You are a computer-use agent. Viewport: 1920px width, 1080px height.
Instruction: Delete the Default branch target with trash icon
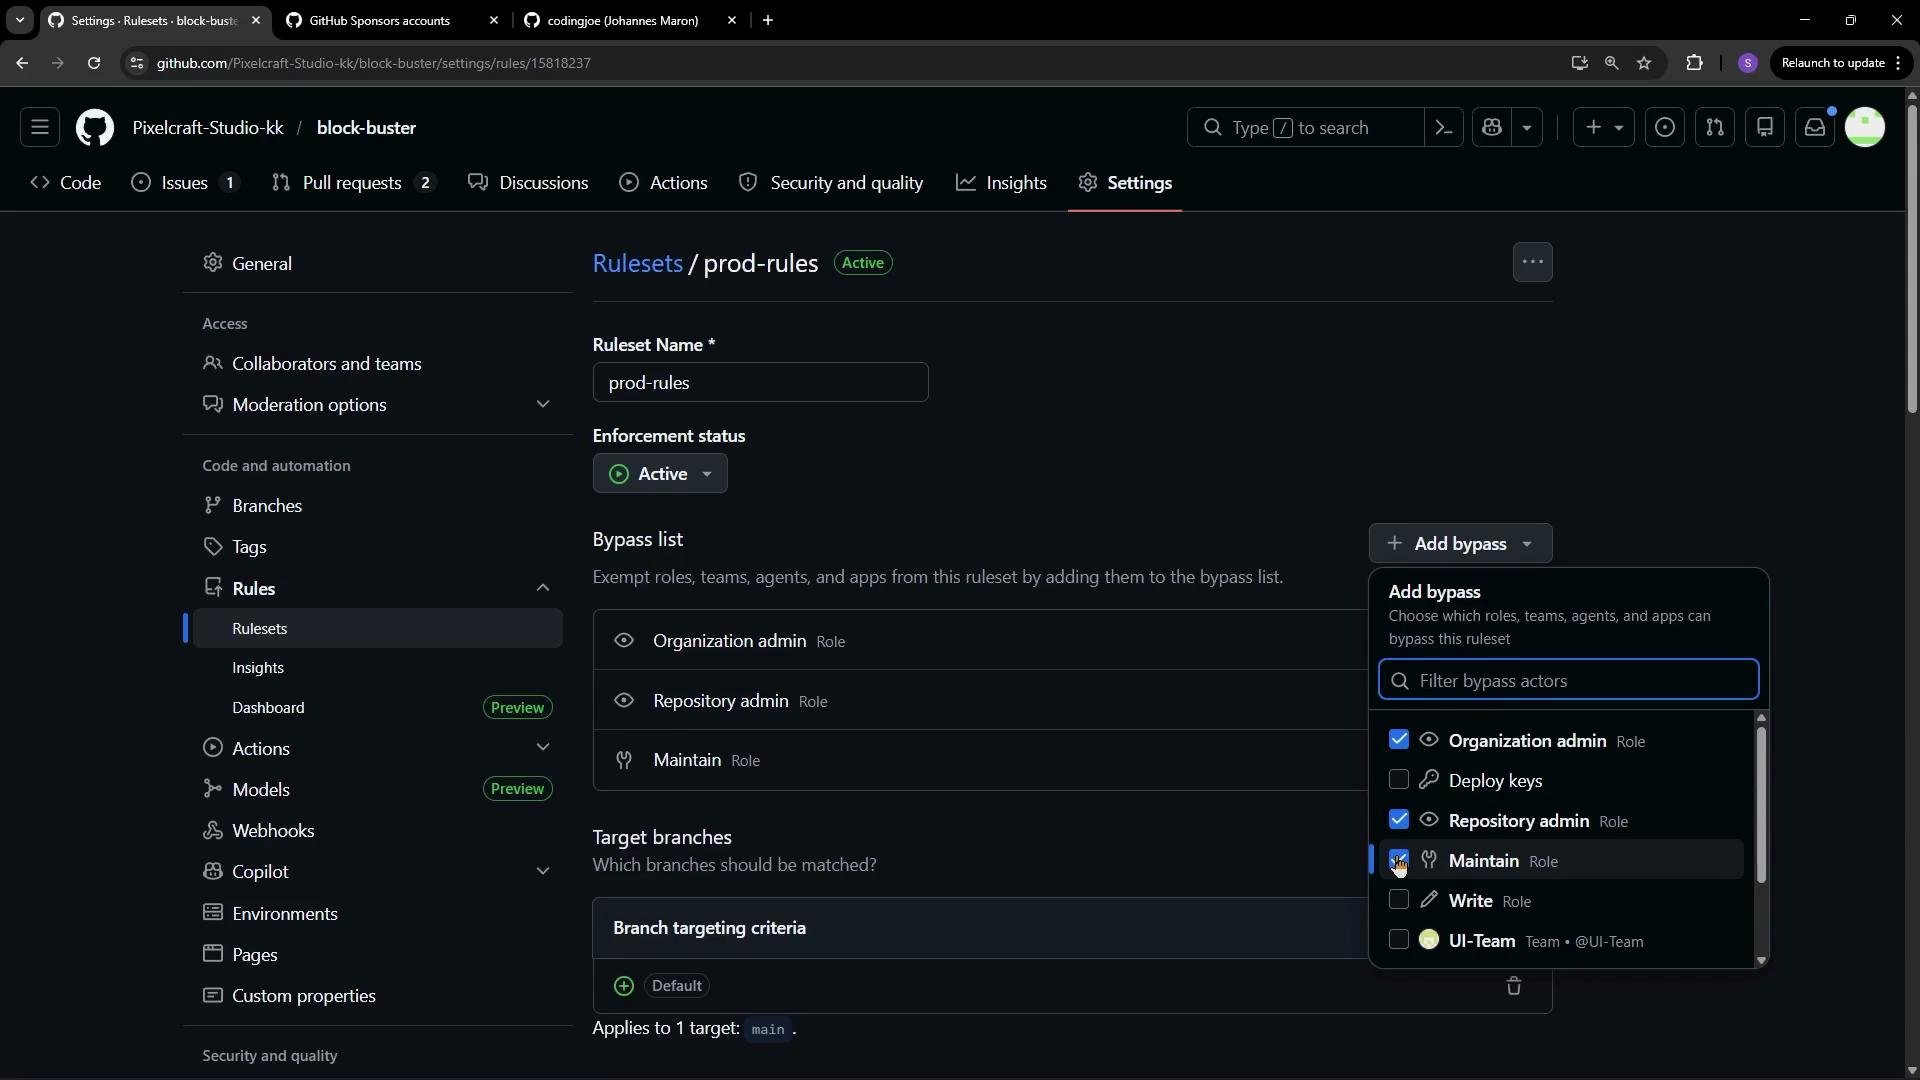(1514, 986)
